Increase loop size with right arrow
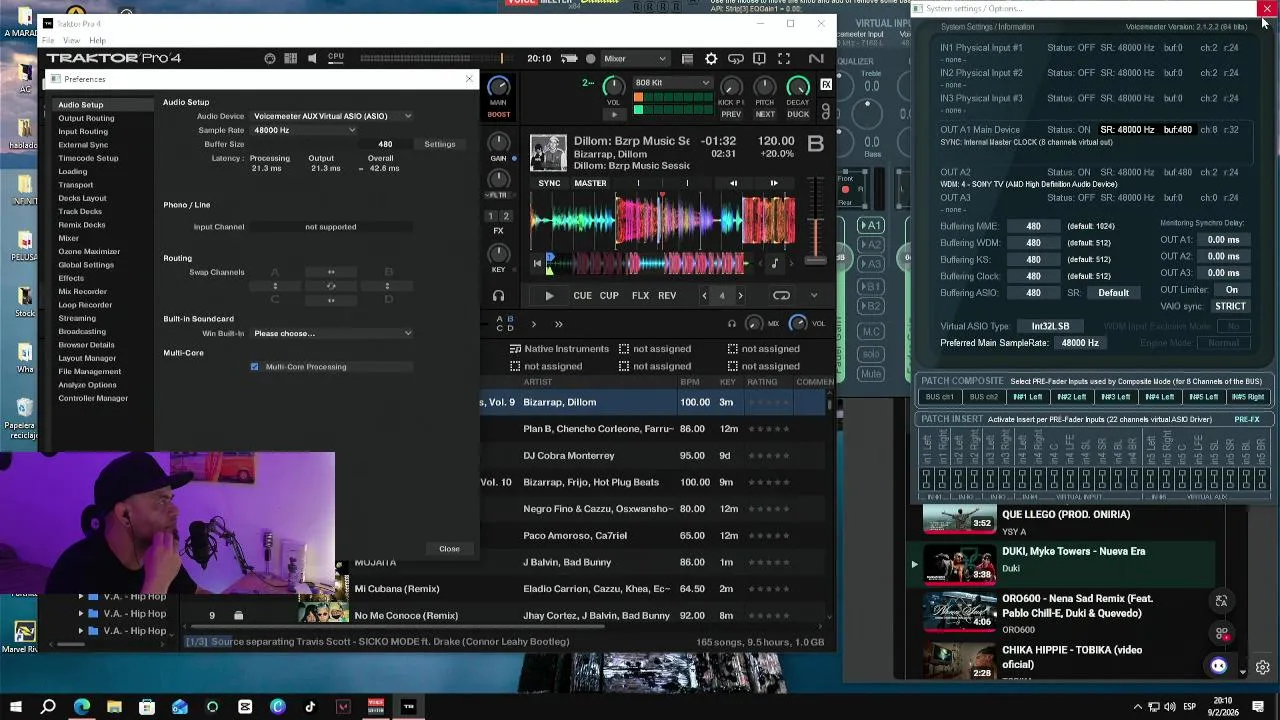 [x=740, y=296]
